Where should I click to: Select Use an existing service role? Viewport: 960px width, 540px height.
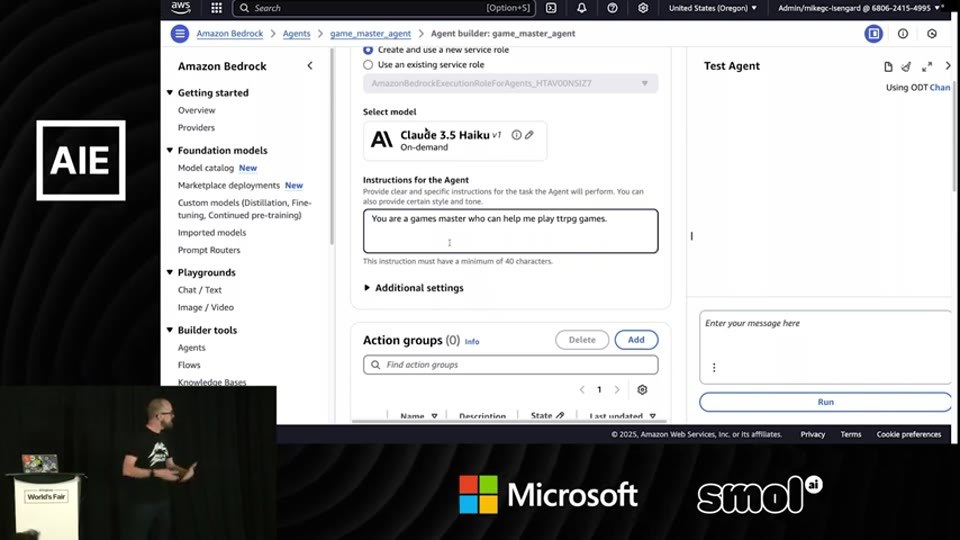(368, 64)
